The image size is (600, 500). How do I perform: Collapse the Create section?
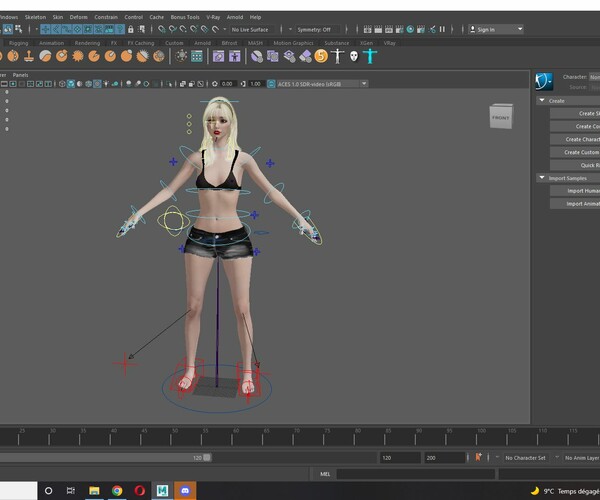click(x=542, y=100)
